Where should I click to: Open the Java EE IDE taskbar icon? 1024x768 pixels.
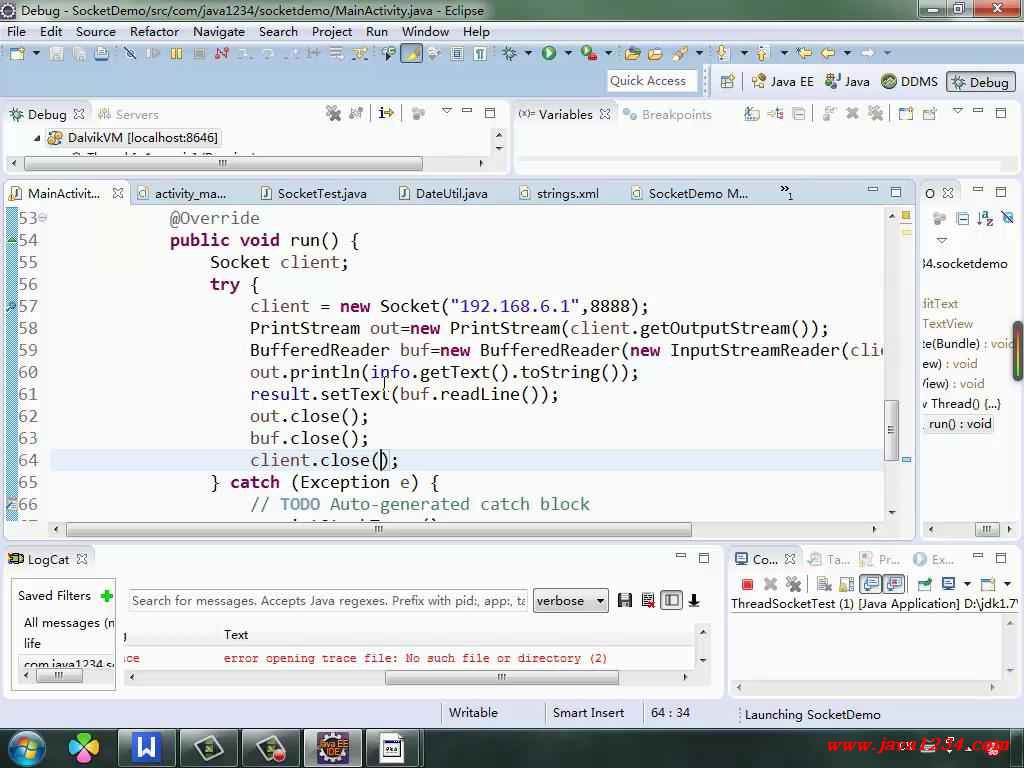tap(332, 747)
